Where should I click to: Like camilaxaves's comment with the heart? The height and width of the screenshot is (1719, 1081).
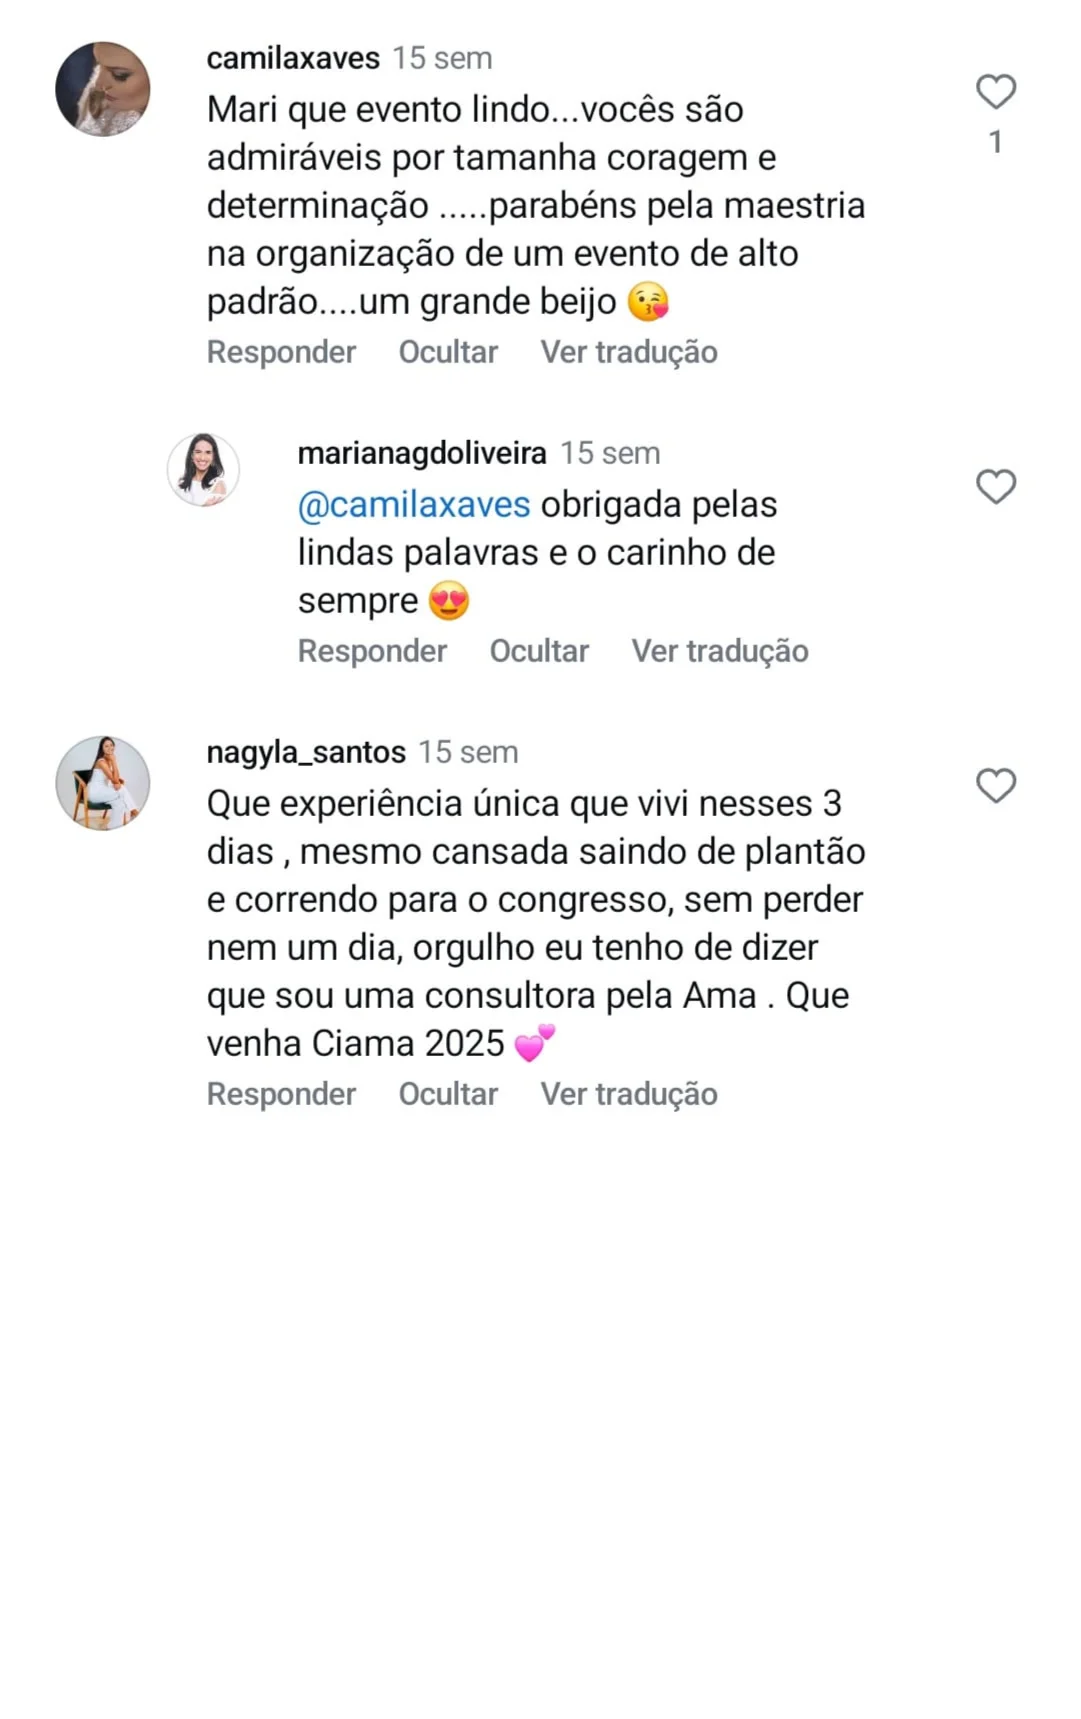pos(995,92)
